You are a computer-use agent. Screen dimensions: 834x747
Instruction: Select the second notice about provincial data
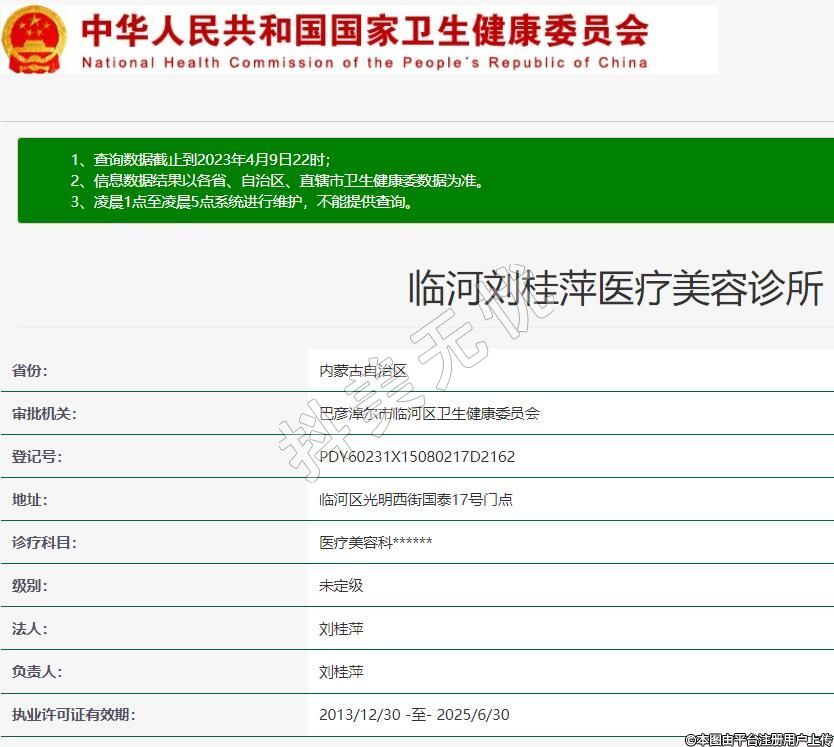tap(278, 181)
